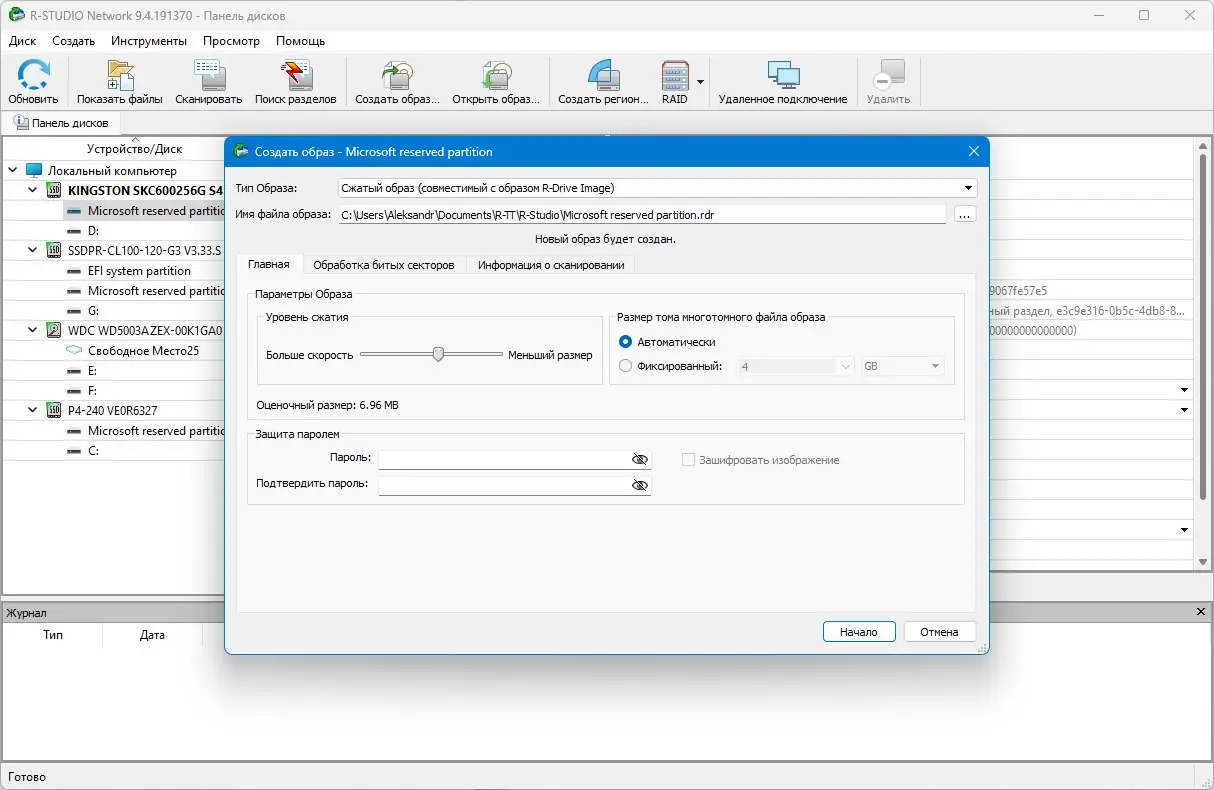The width and height of the screenshot is (1214, 790).
Task: Click the P4-240 VE0R6327 drive icon
Action: (54, 410)
